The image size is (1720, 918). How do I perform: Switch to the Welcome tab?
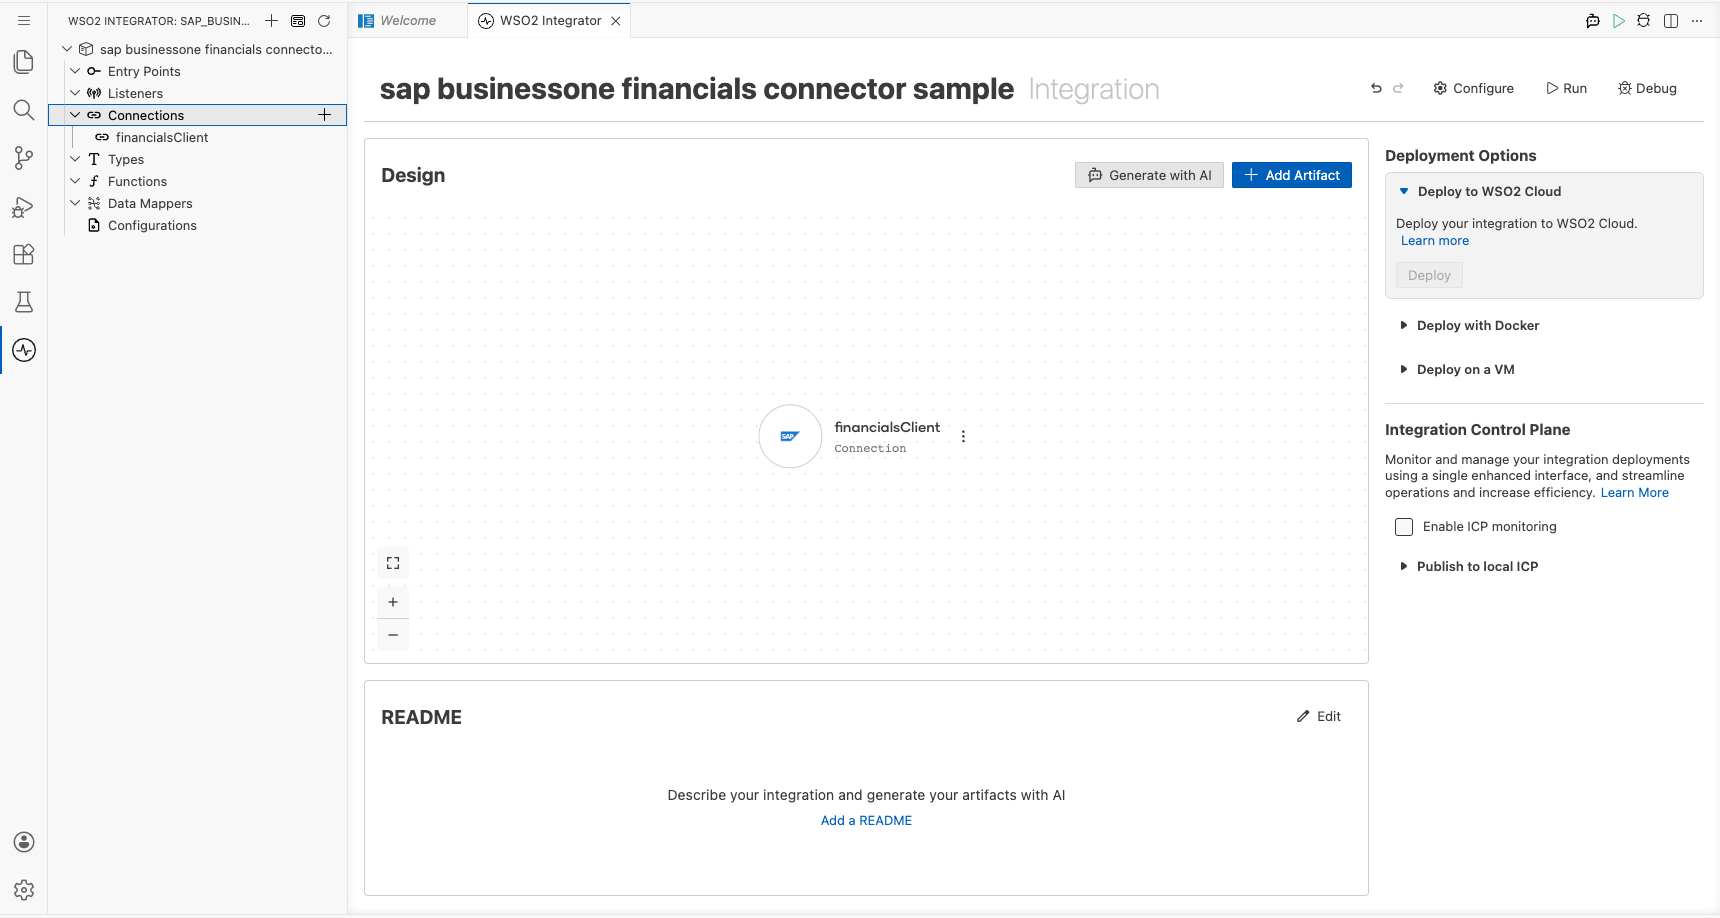coord(408,21)
